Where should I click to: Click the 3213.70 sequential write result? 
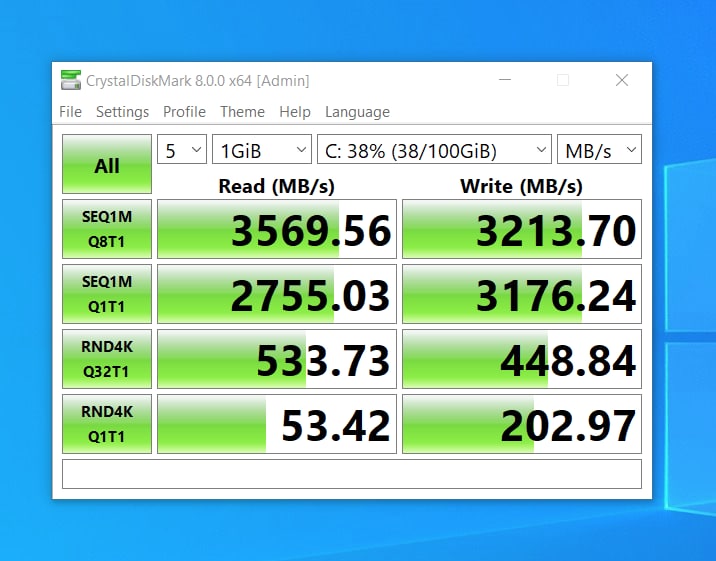tap(522, 229)
